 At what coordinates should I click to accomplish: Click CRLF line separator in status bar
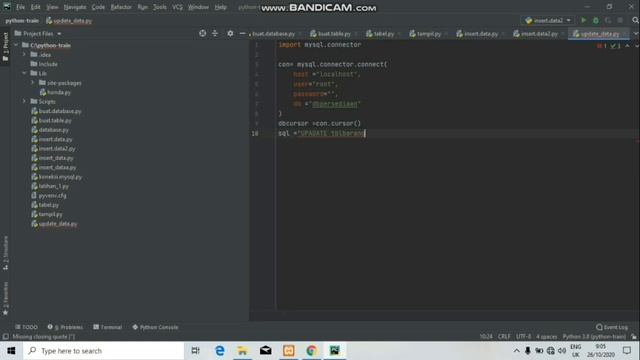504,337
